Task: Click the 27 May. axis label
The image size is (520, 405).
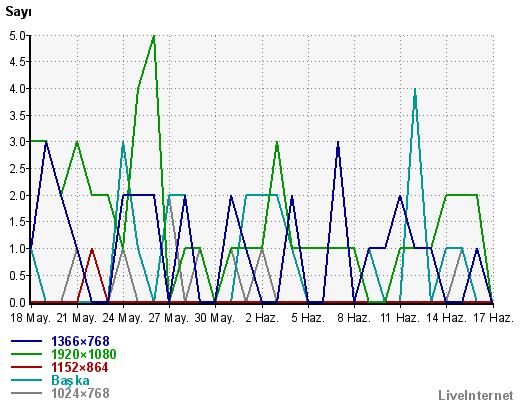Action: (169, 318)
